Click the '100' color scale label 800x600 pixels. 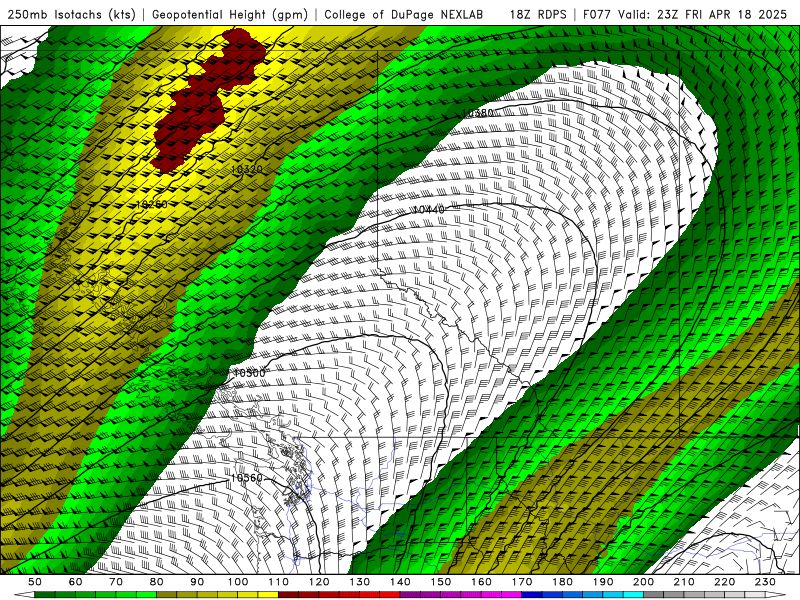click(x=238, y=582)
